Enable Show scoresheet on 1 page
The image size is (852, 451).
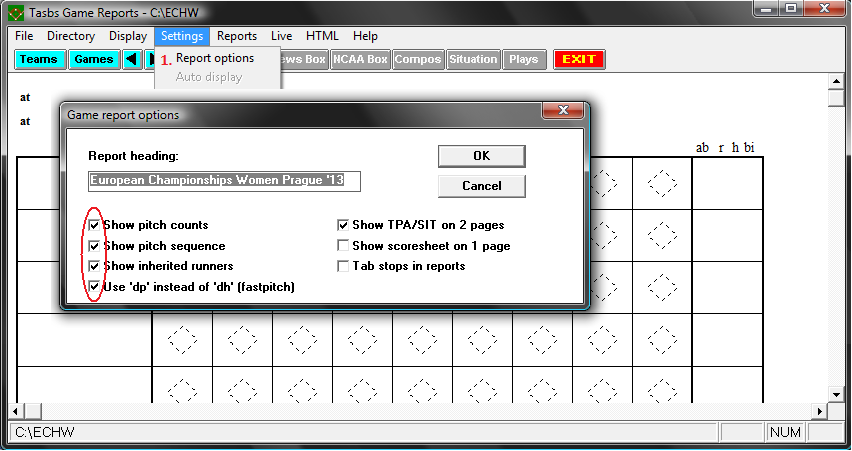click(x=343, y=246)
